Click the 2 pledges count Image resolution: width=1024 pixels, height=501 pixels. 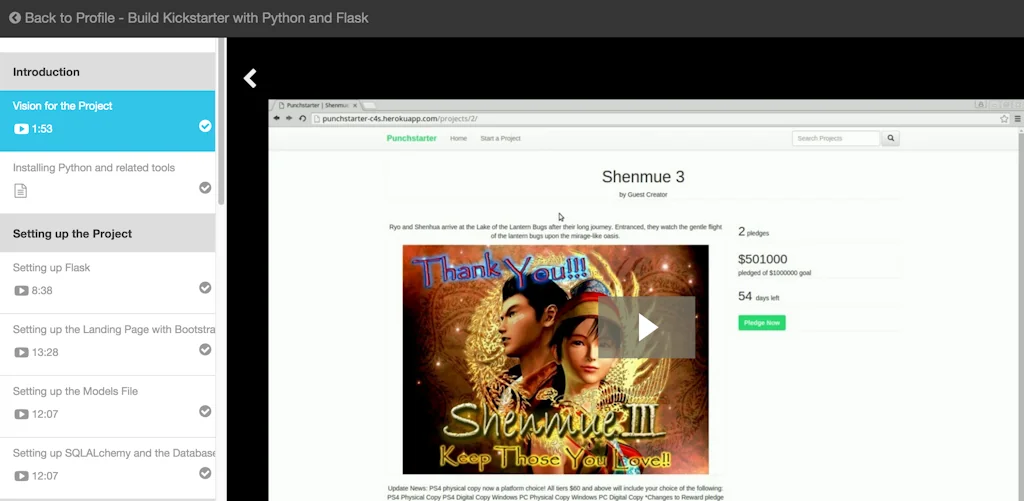tap(753, 232)
